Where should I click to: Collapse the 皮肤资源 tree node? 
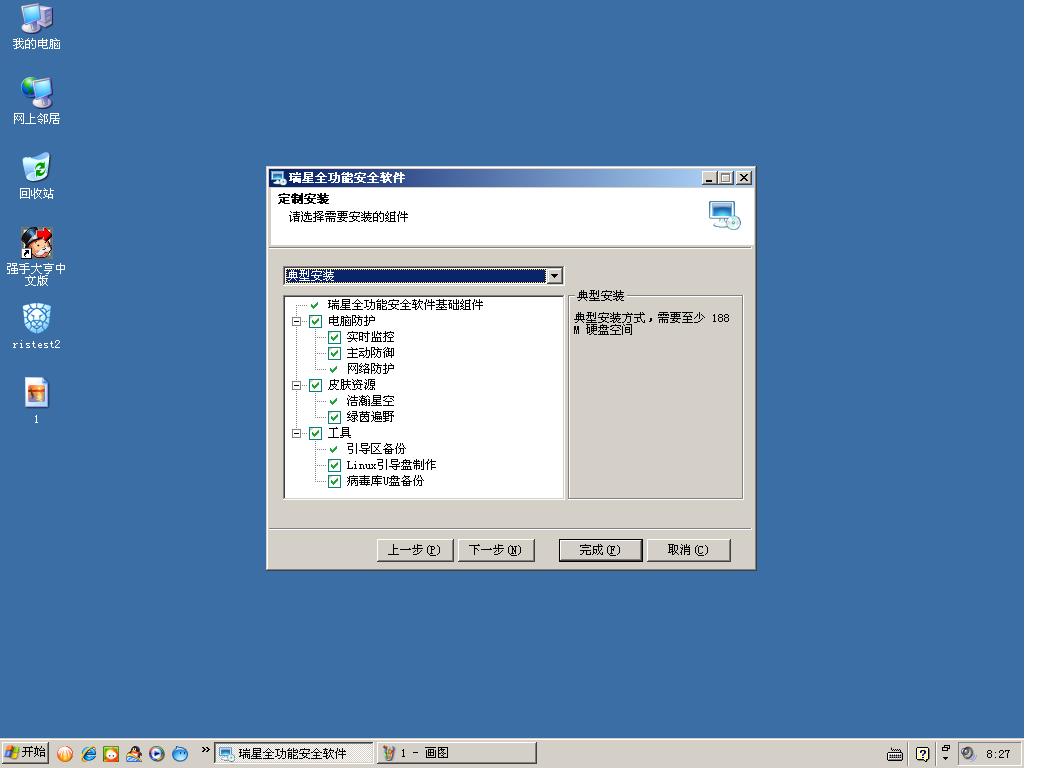point(297,385)
